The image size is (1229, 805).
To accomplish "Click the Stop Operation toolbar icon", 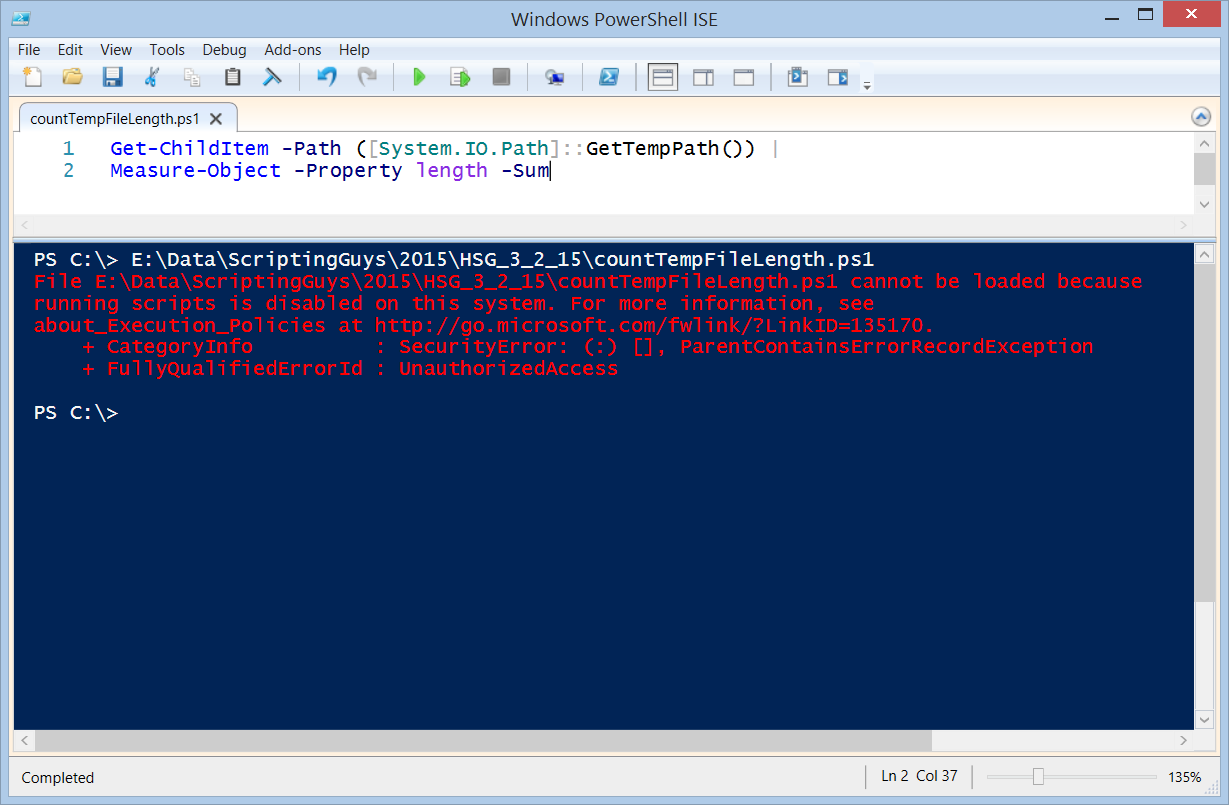I will [501, 76].
